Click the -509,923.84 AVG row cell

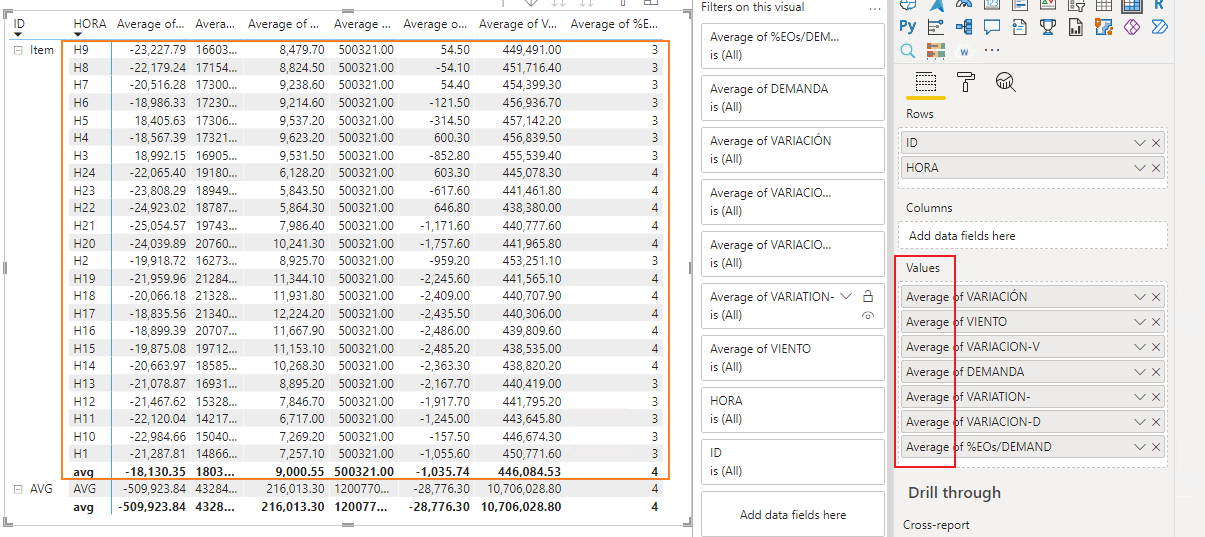coord(151,489)
